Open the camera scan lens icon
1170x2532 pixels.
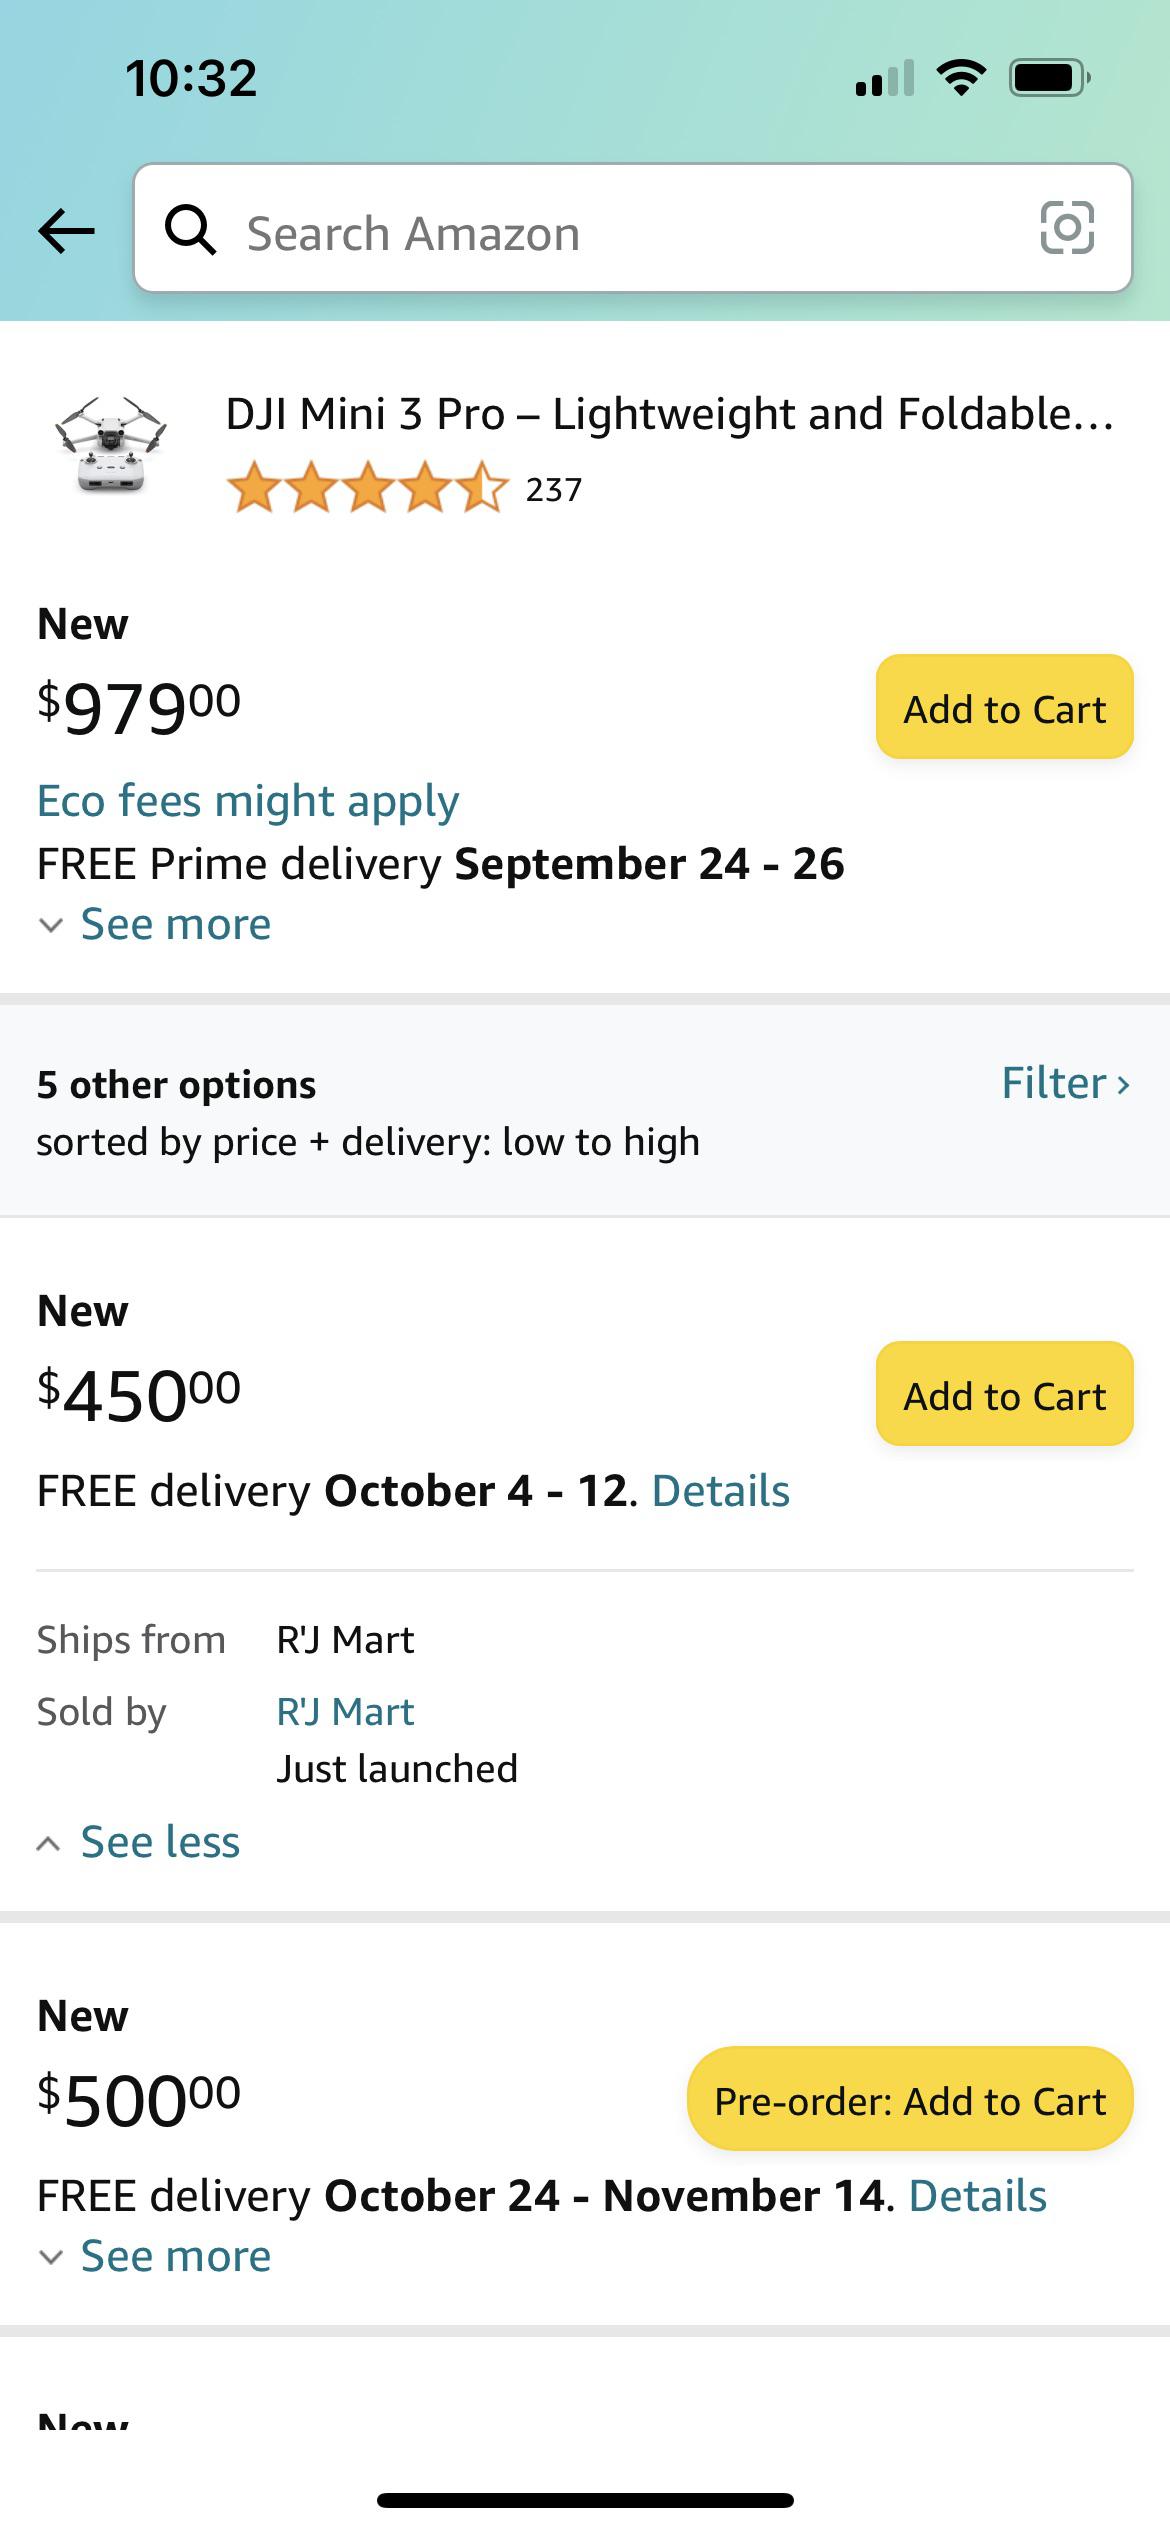1067,231
